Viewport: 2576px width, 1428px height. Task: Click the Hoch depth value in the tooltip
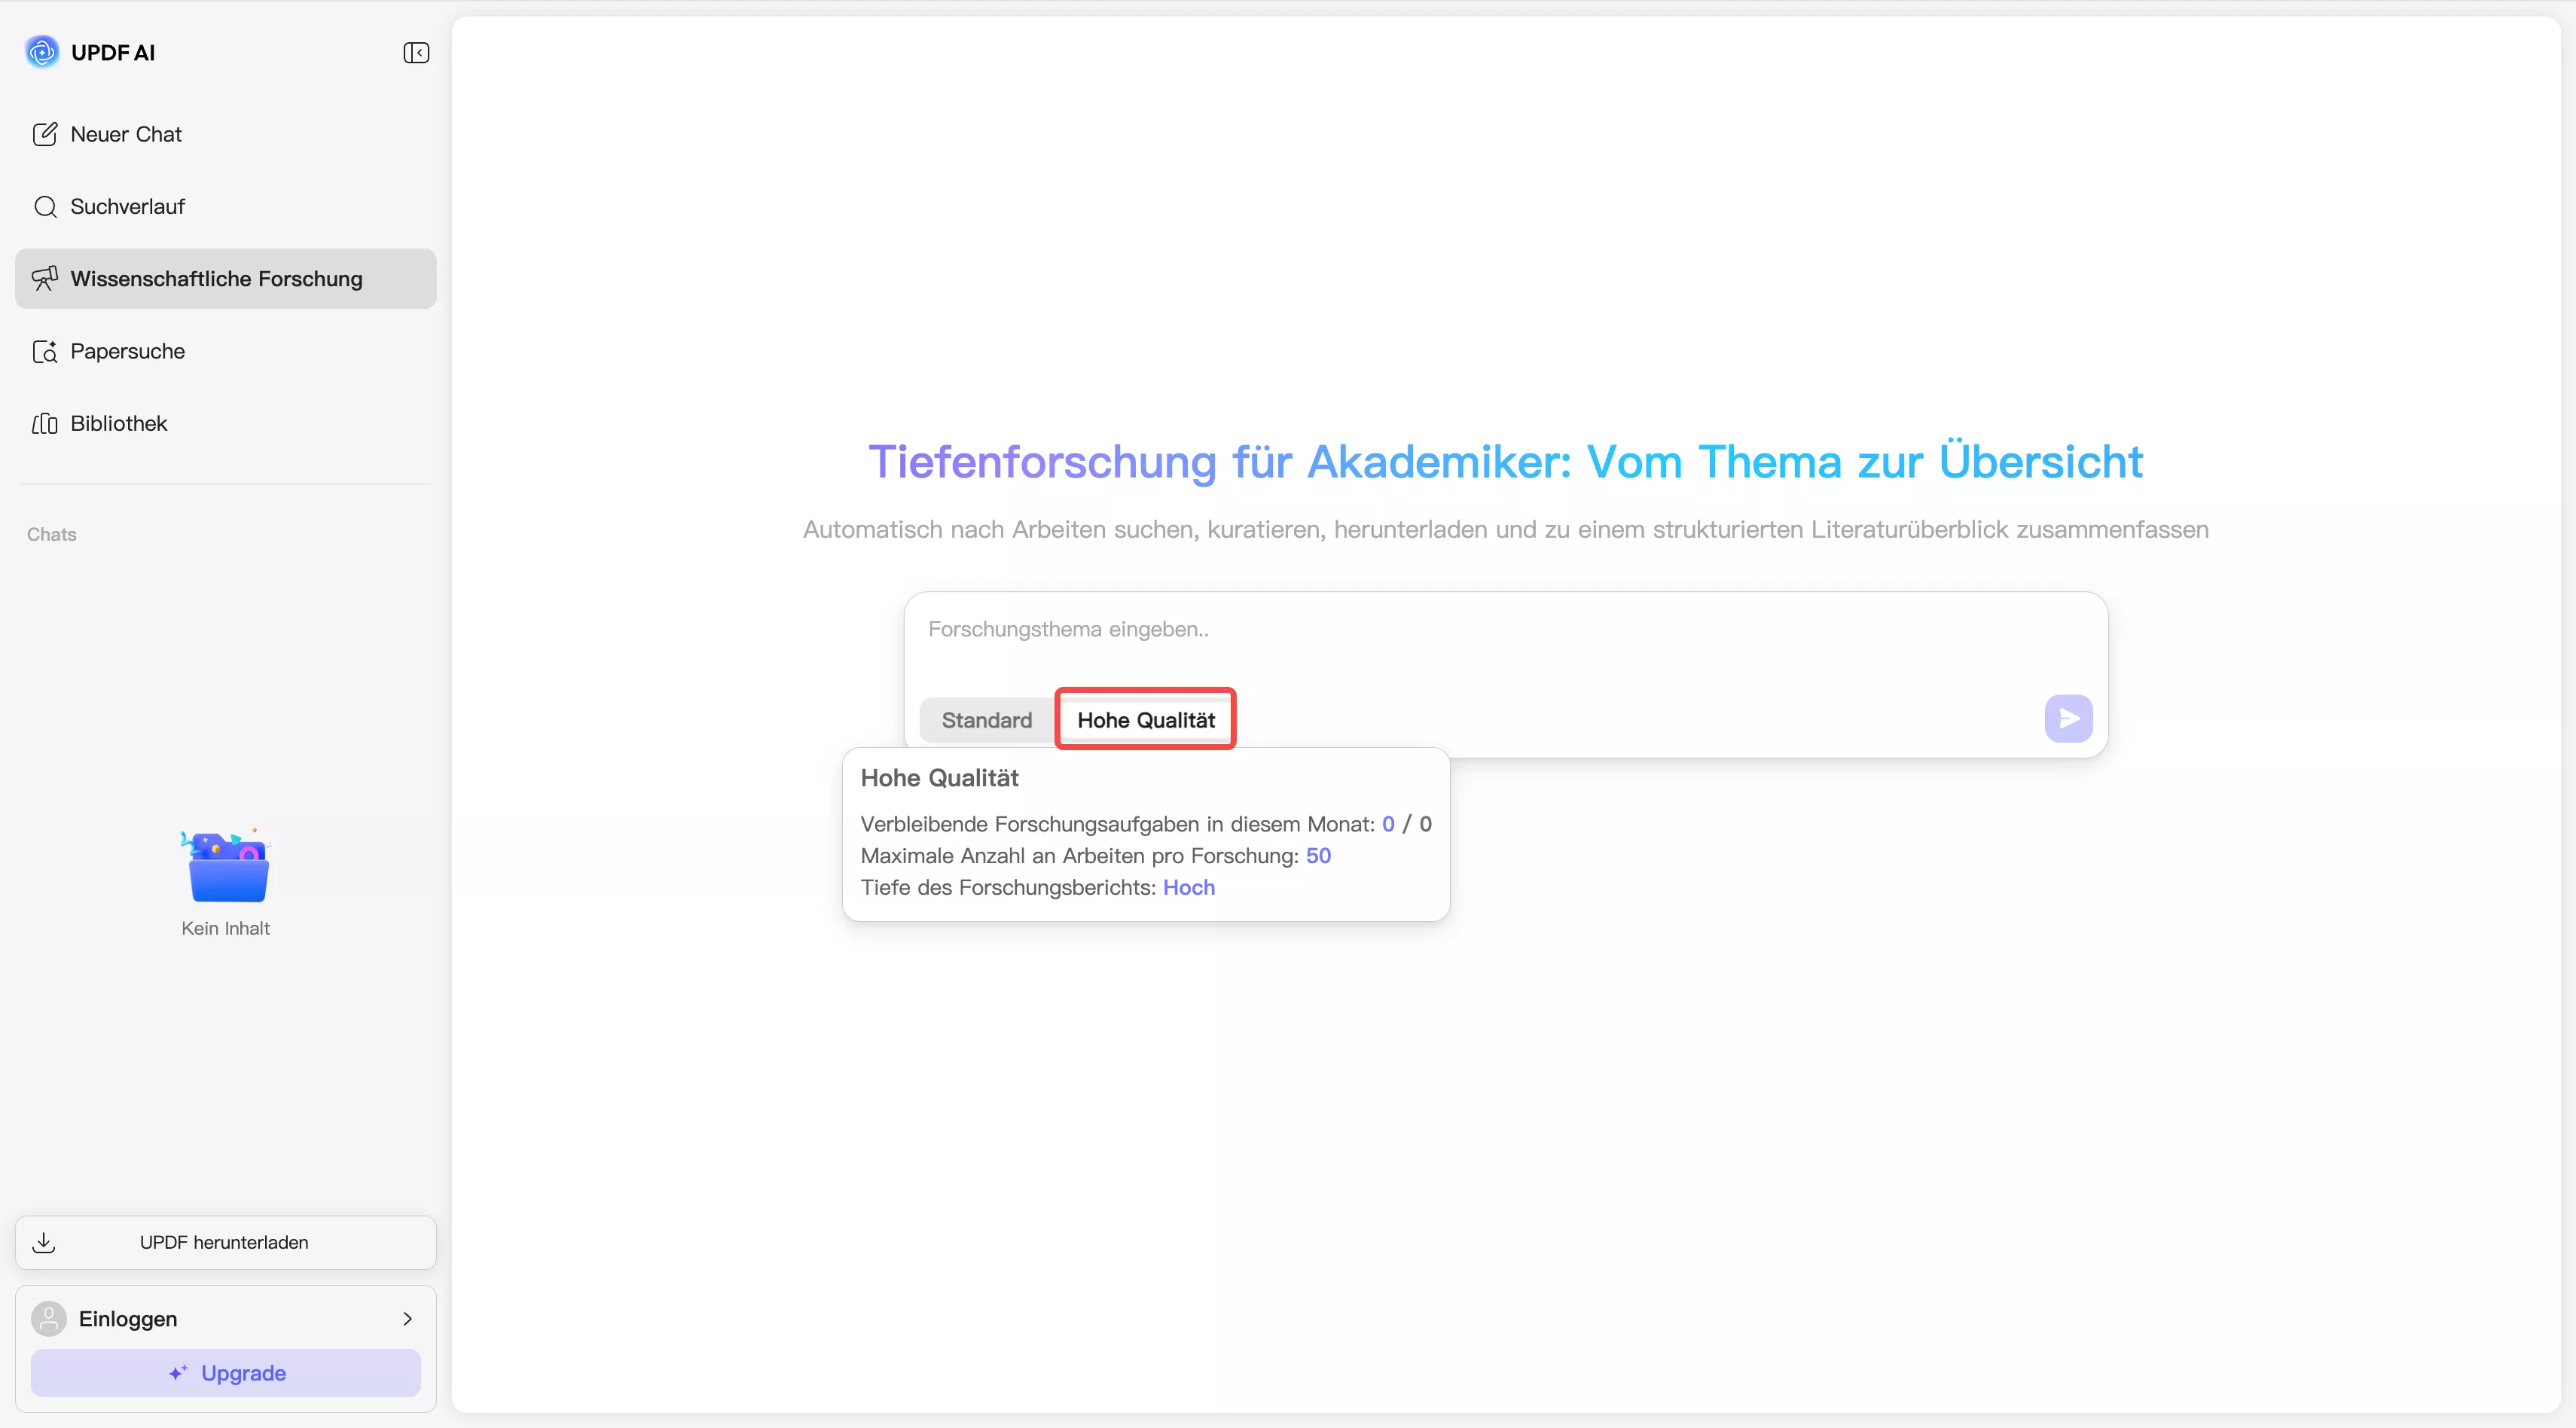pyautogui.click(x=1188, y=887)
